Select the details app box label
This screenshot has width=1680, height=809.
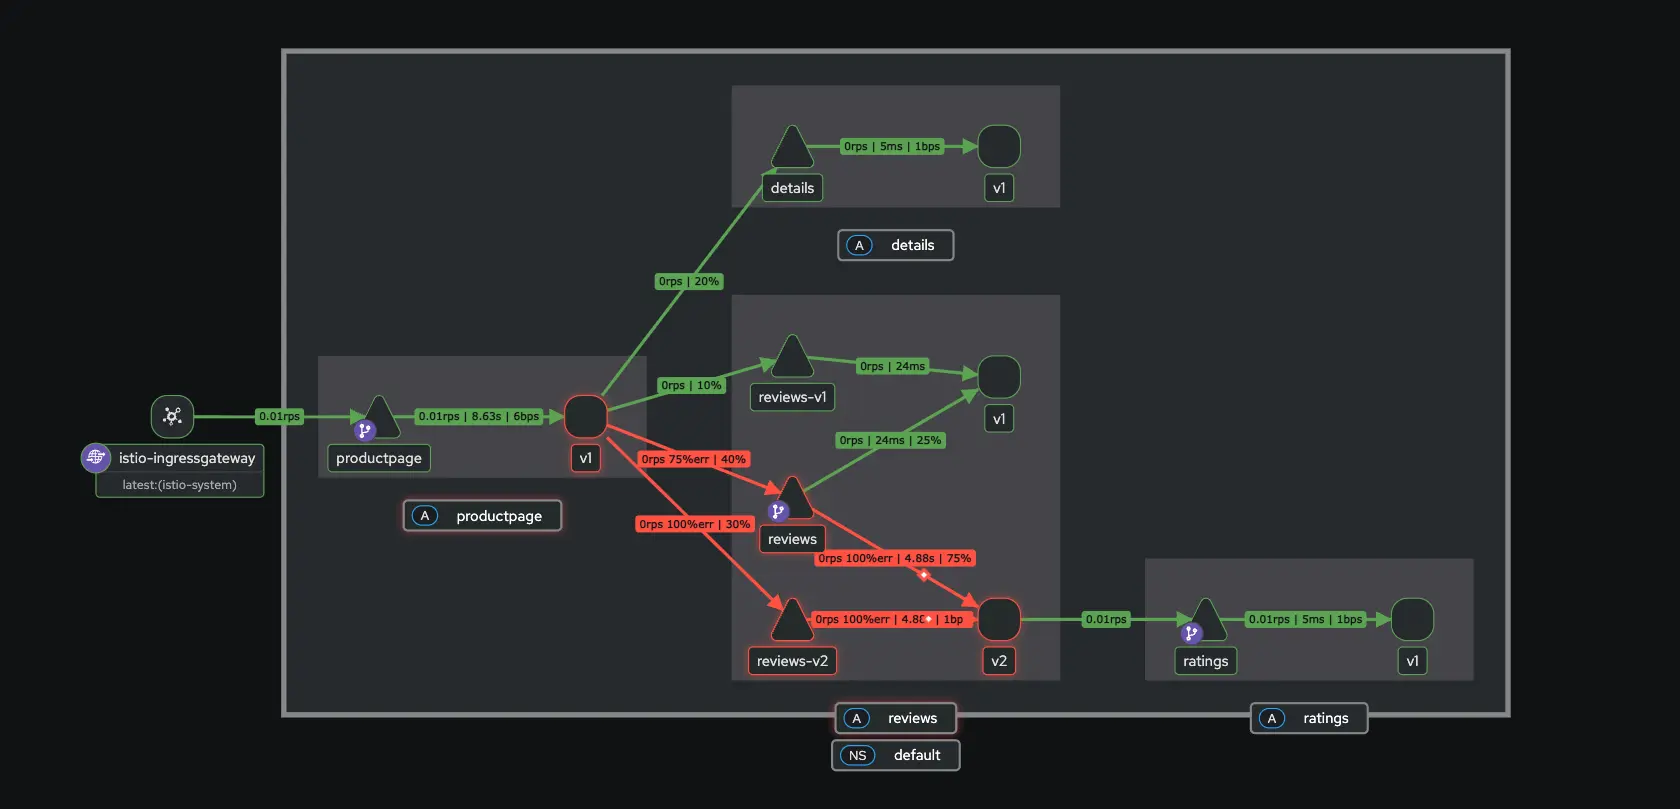[x=895, y=245]
